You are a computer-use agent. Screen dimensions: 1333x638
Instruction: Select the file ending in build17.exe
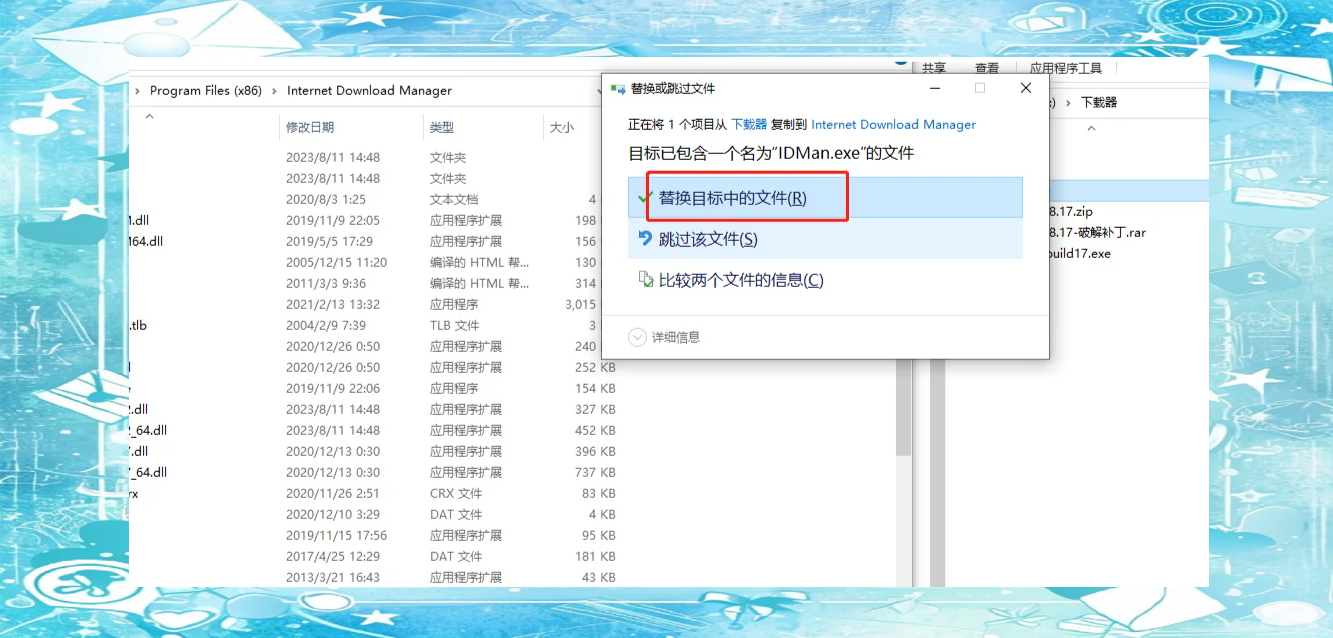click(1079, 254)
